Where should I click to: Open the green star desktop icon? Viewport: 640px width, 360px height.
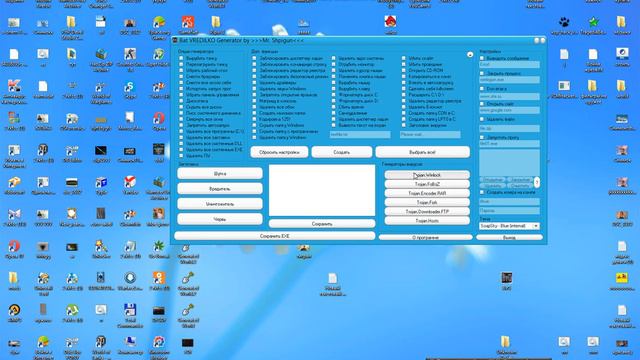click(593, 22)
